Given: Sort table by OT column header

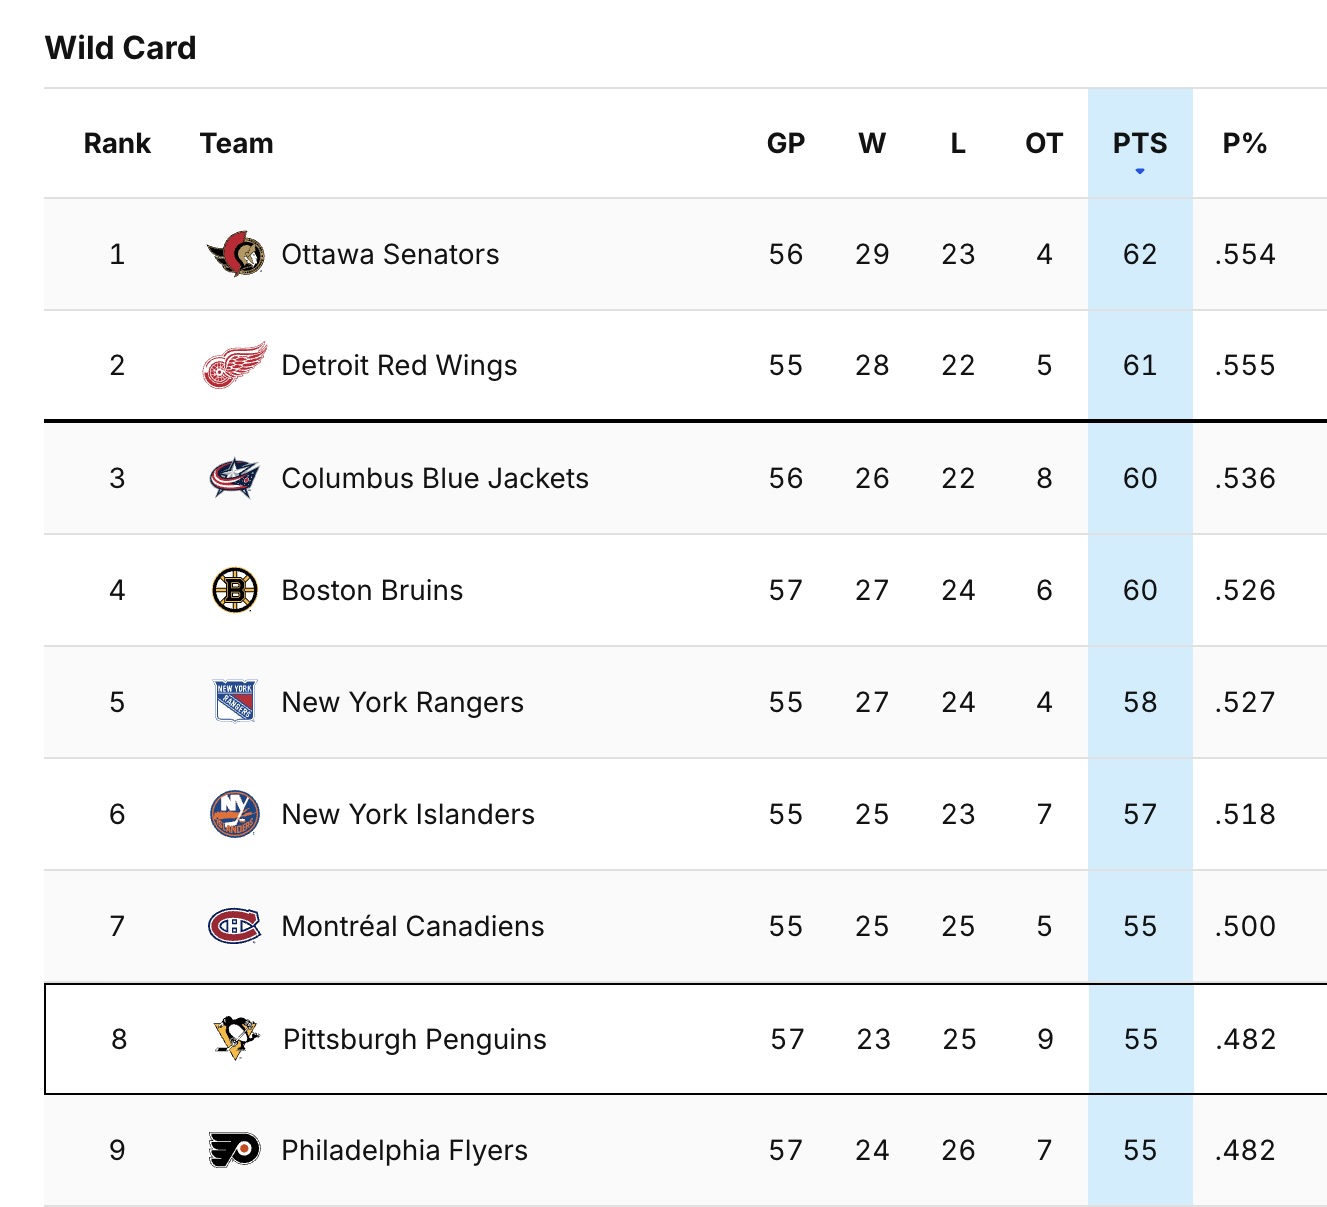Looking at the screenshot, I should point(1044,144).
